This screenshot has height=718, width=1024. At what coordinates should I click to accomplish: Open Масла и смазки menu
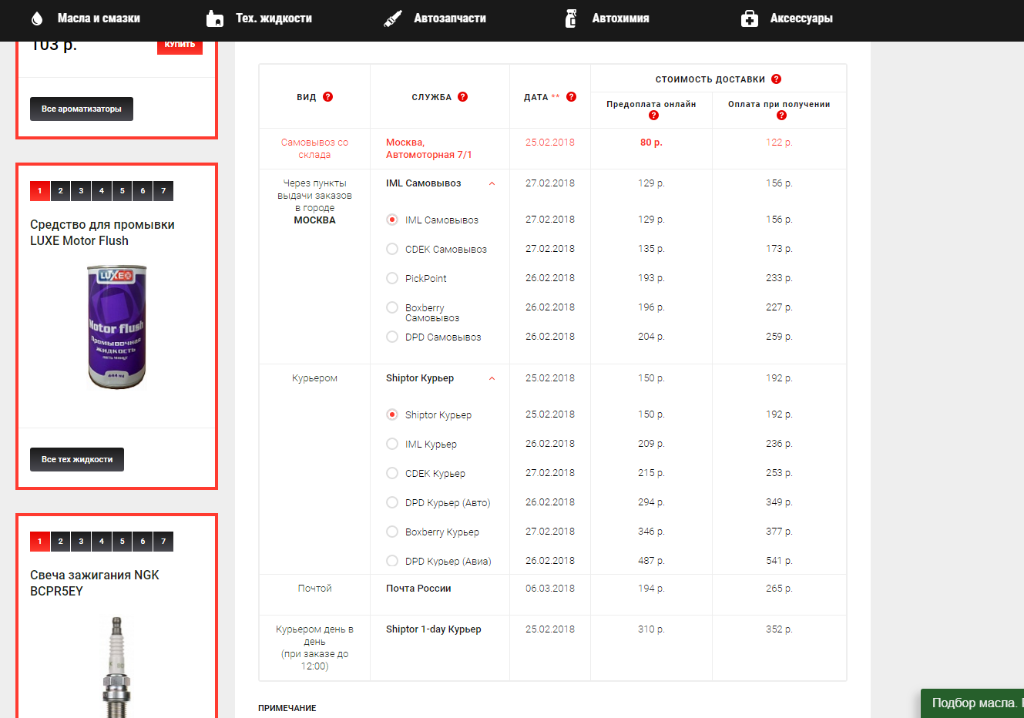[x=99, y=18]
